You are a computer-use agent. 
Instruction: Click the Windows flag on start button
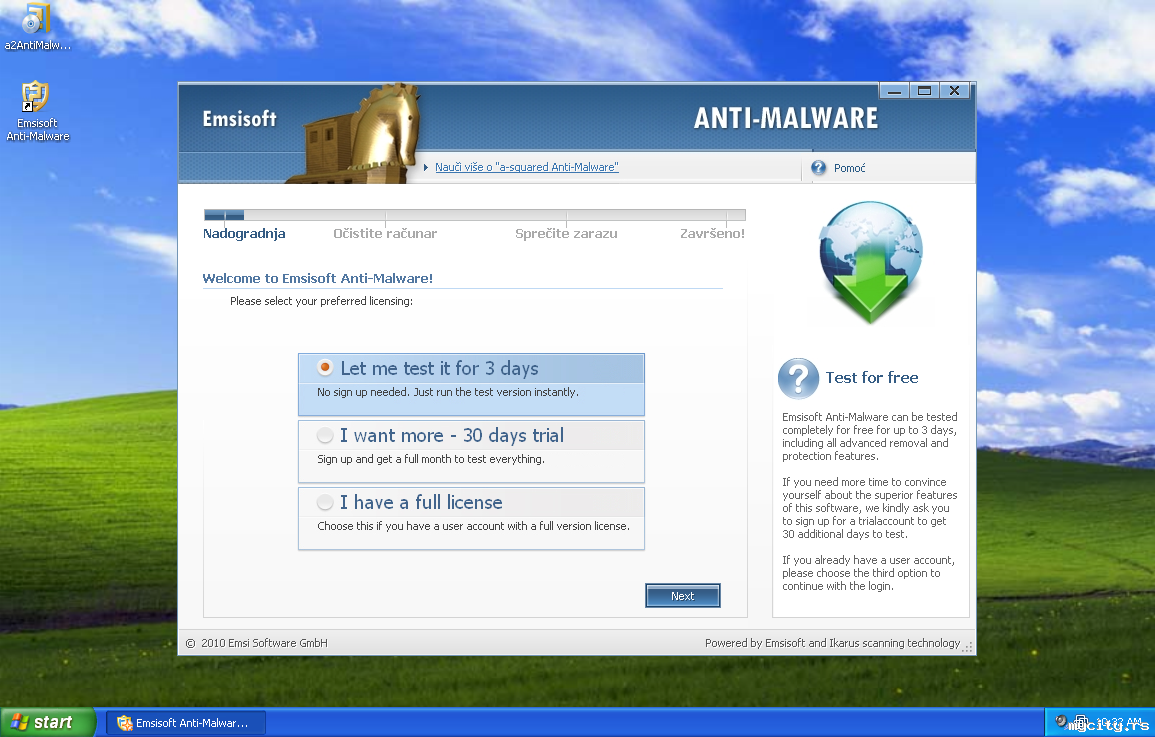tap(20, 722)
